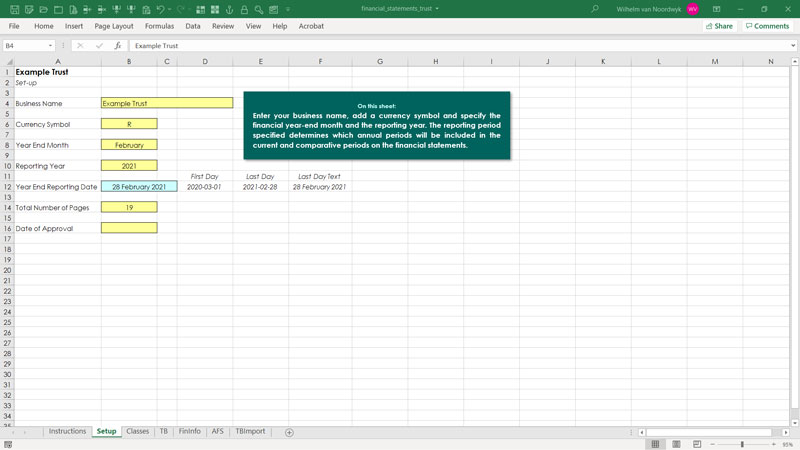Open the title bar search magnifier
This screenshot has width=800, height=450.
pyautogui.click(x=595, y=9)
